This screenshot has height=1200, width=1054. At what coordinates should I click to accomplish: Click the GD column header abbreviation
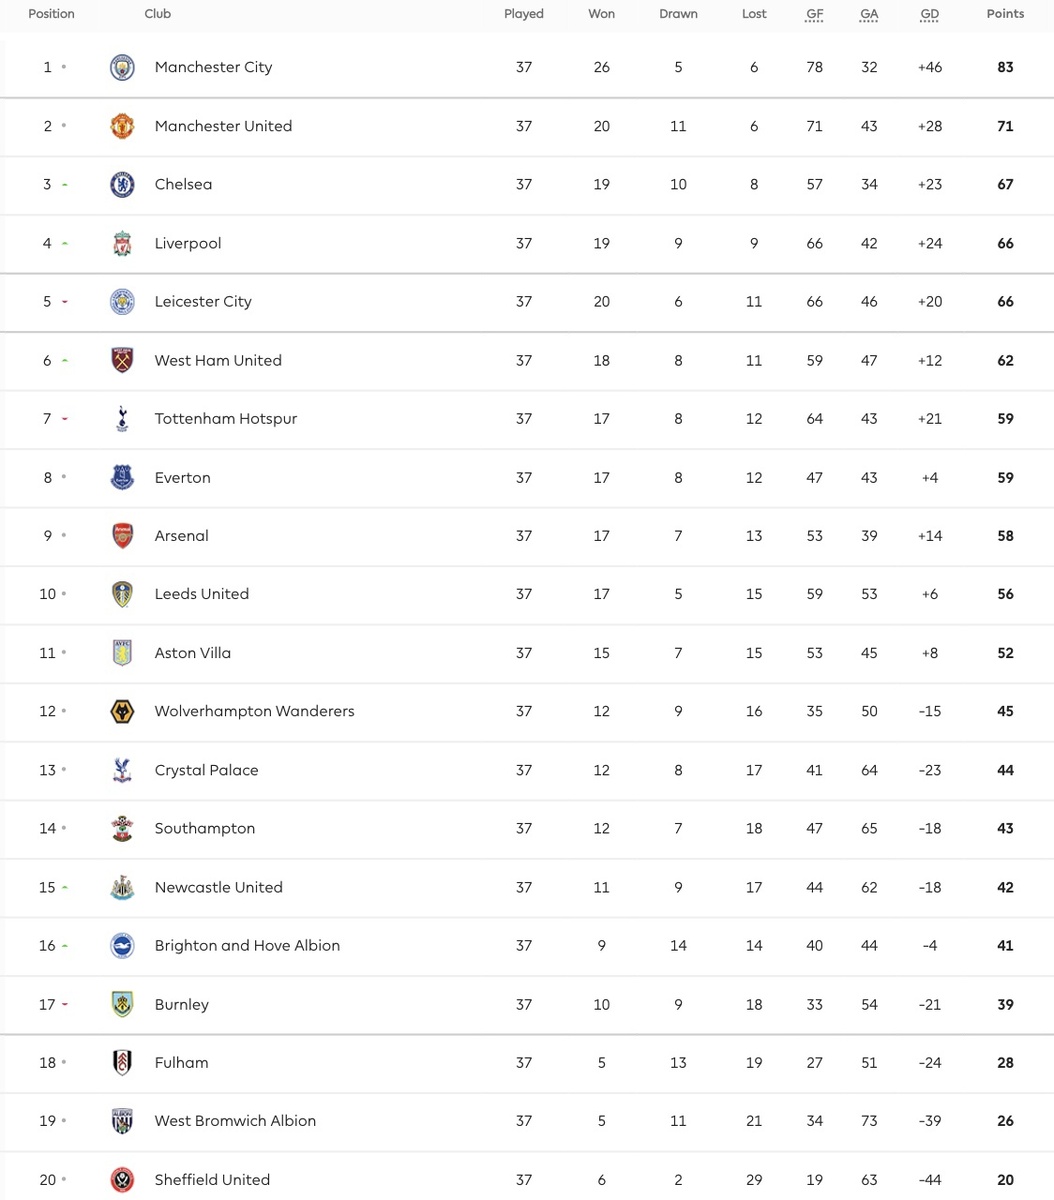(930, 14)
